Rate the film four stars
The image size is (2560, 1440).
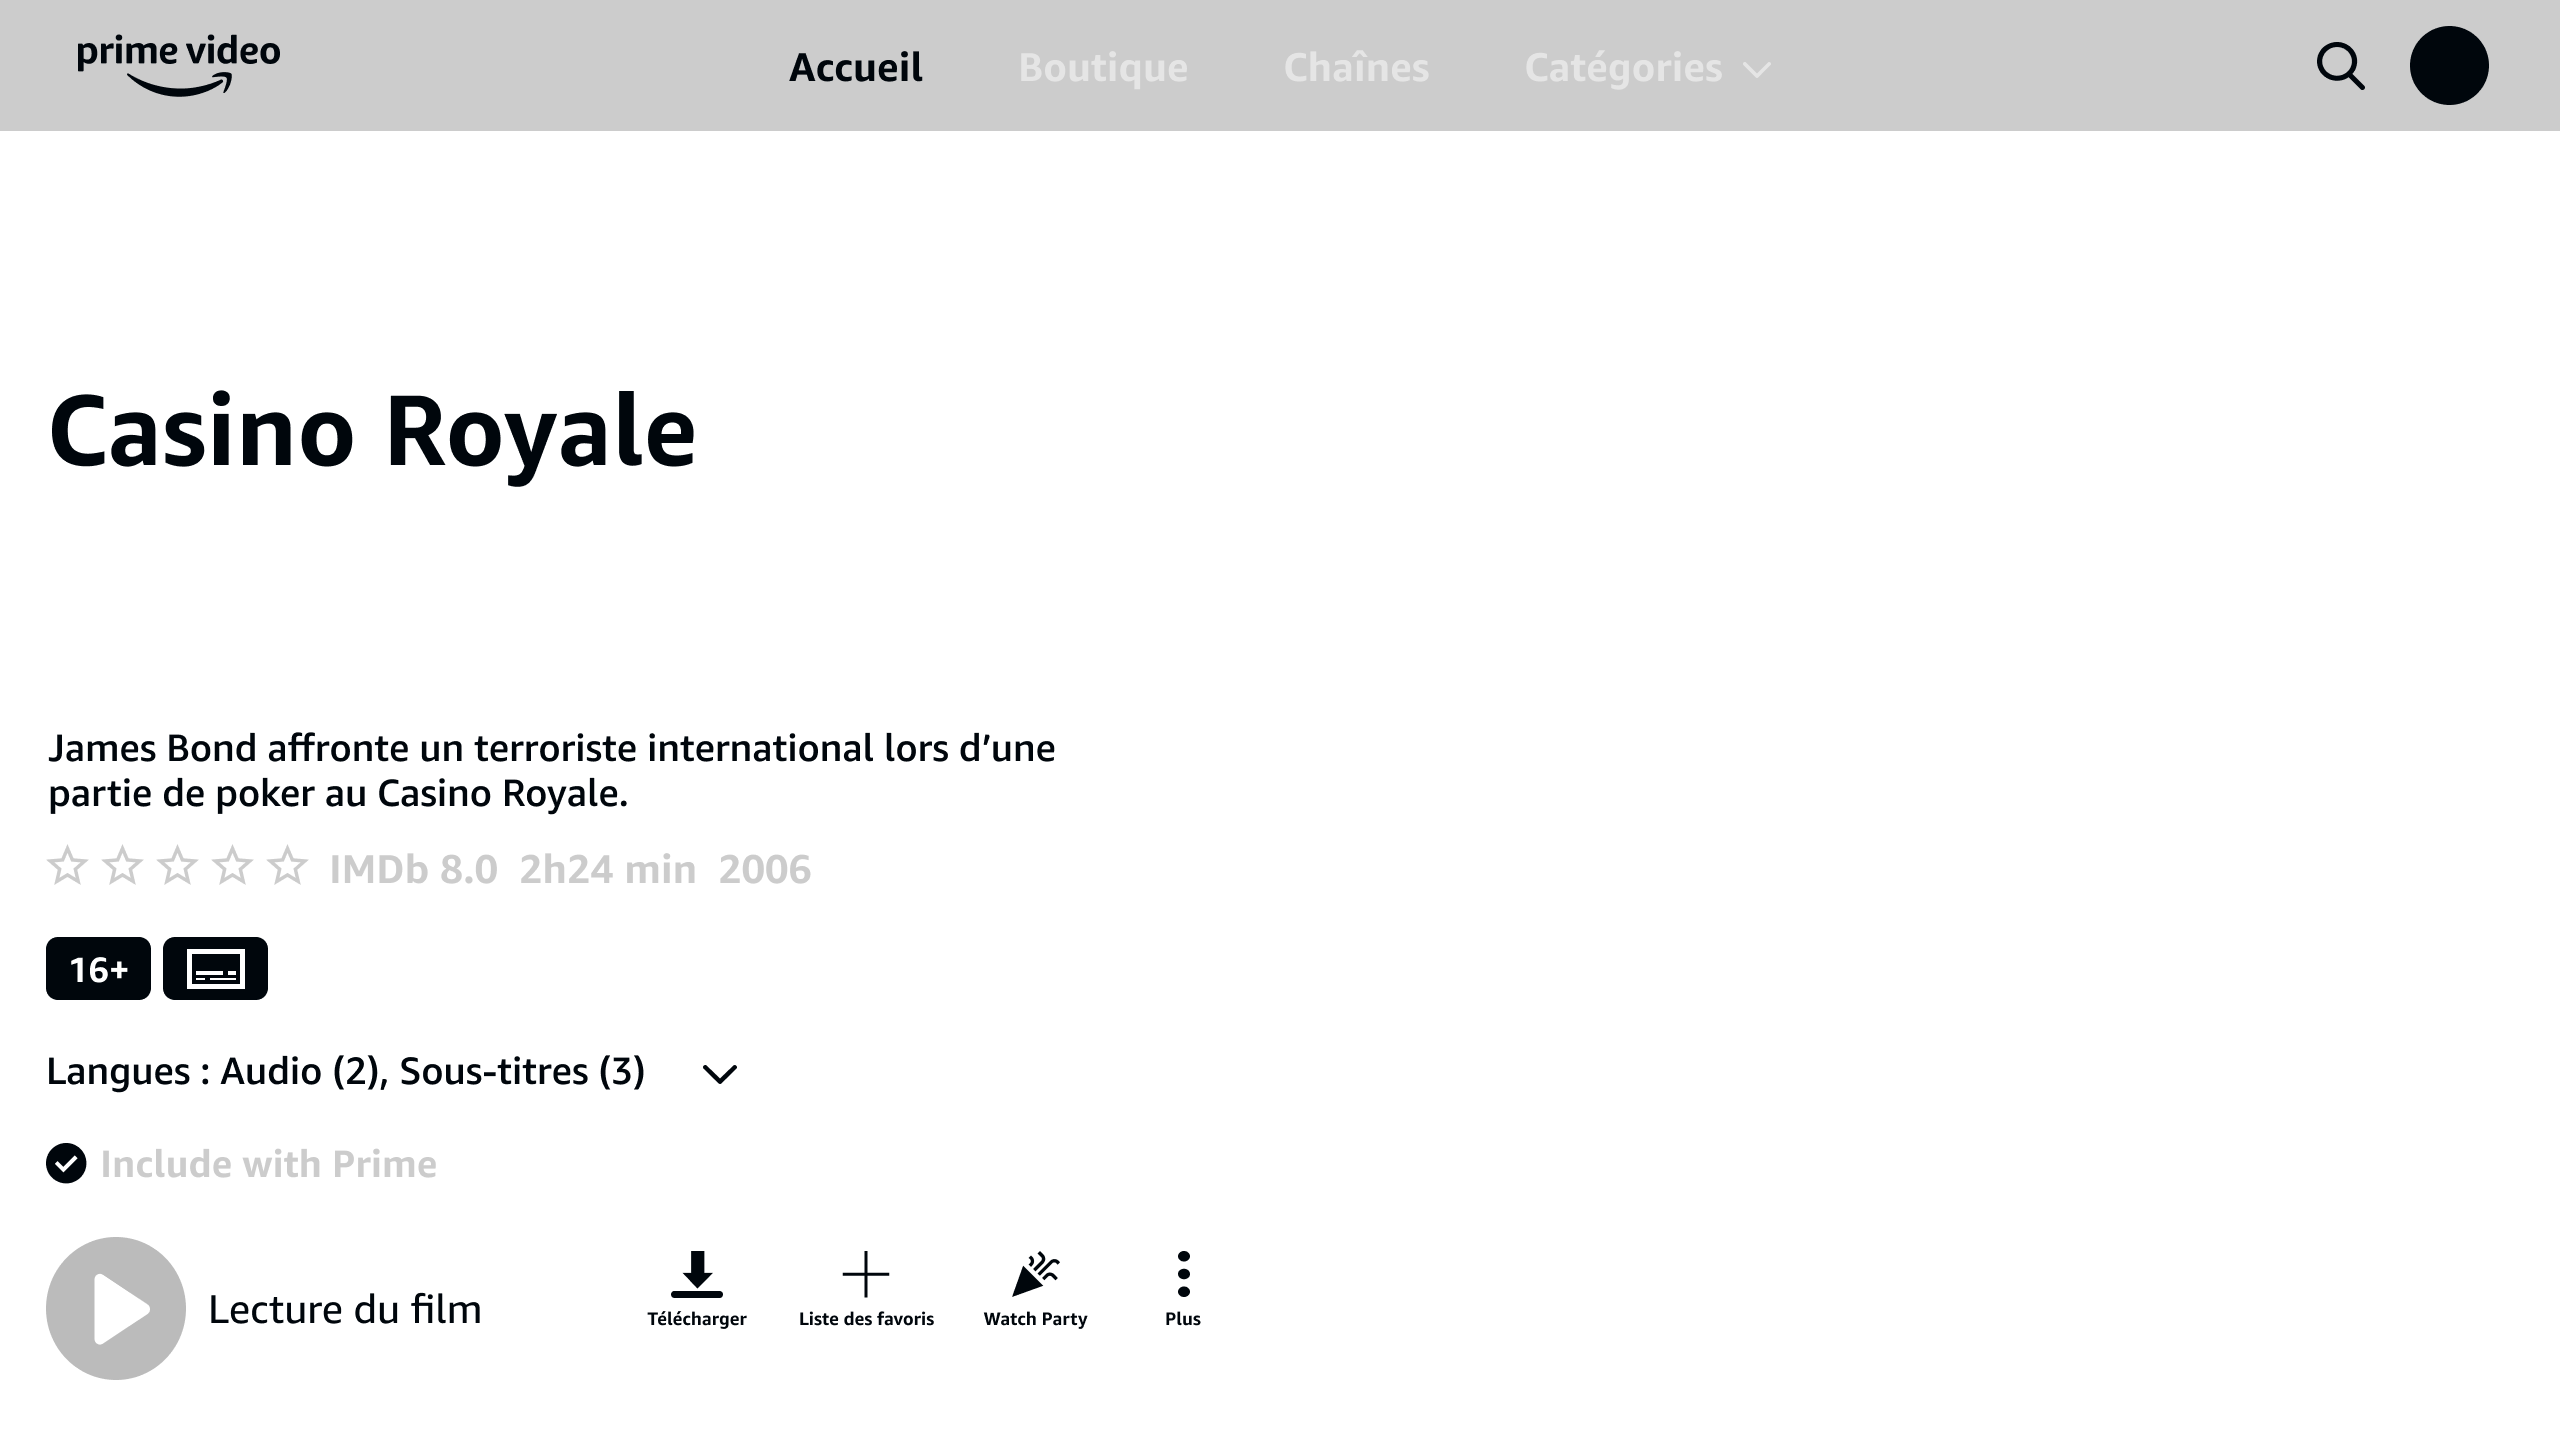[x=232, y=866]
